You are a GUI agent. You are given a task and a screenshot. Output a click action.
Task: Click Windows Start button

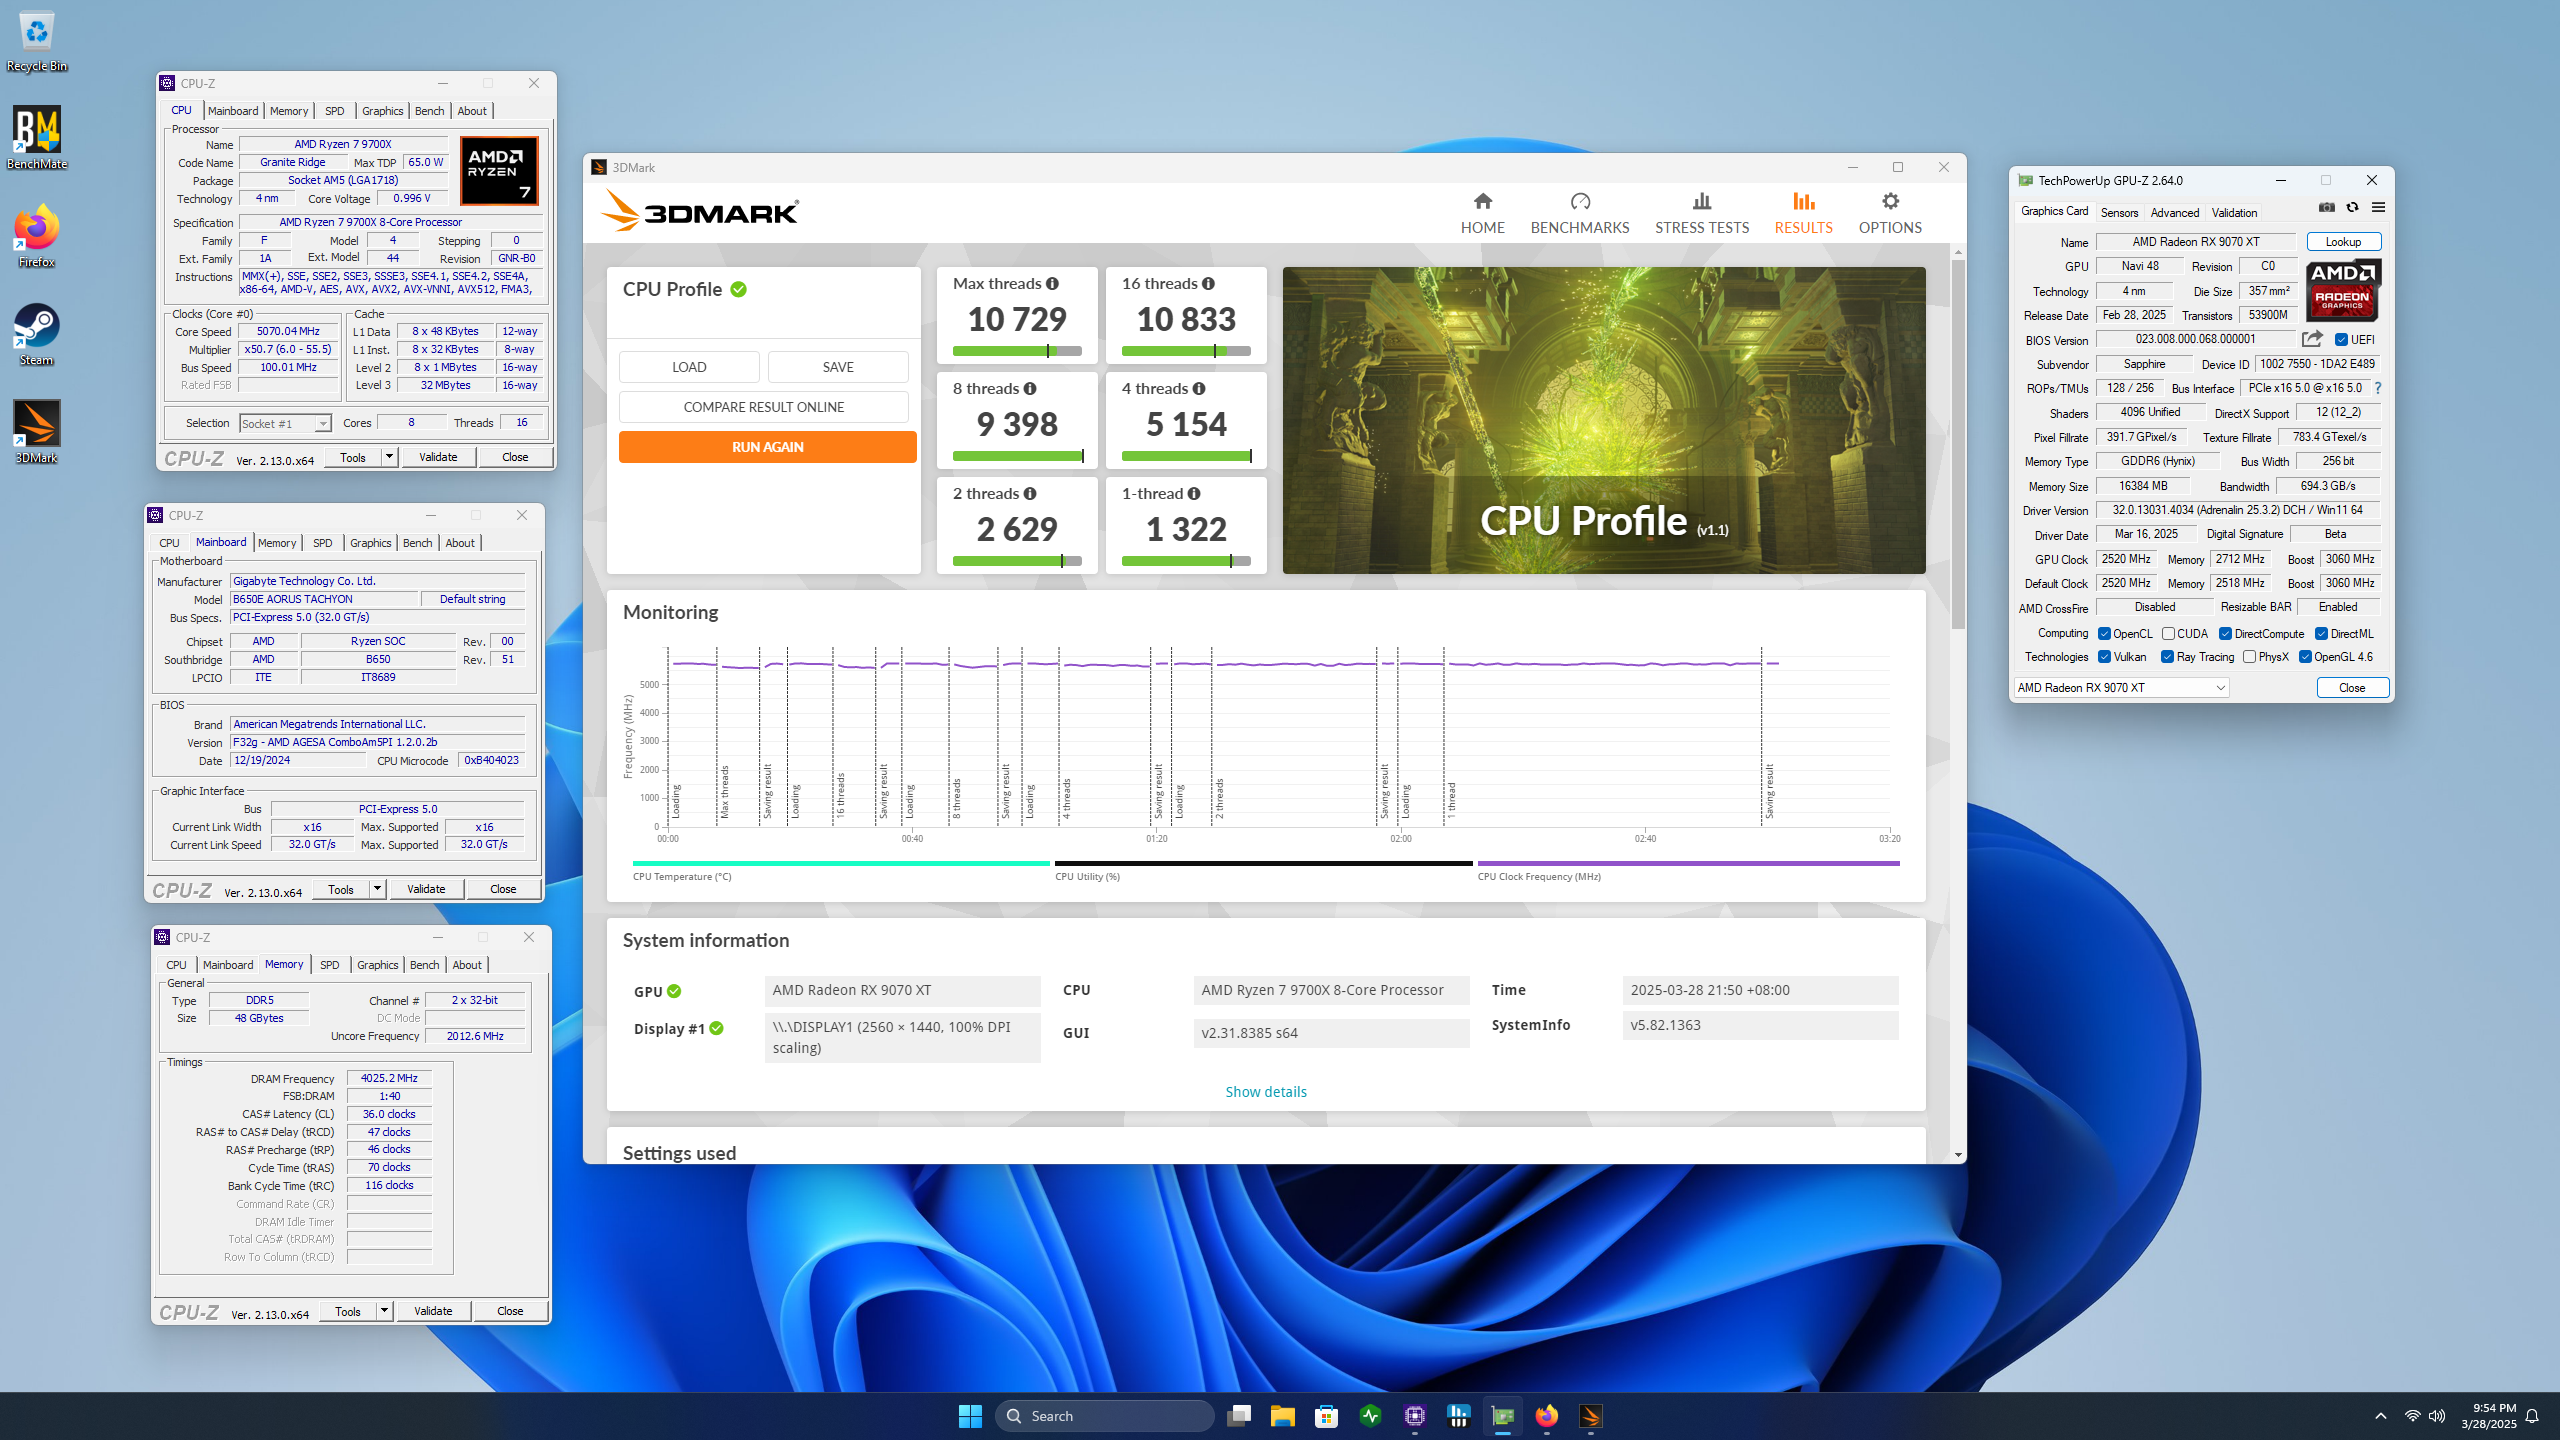click(x=970, y=1416)
